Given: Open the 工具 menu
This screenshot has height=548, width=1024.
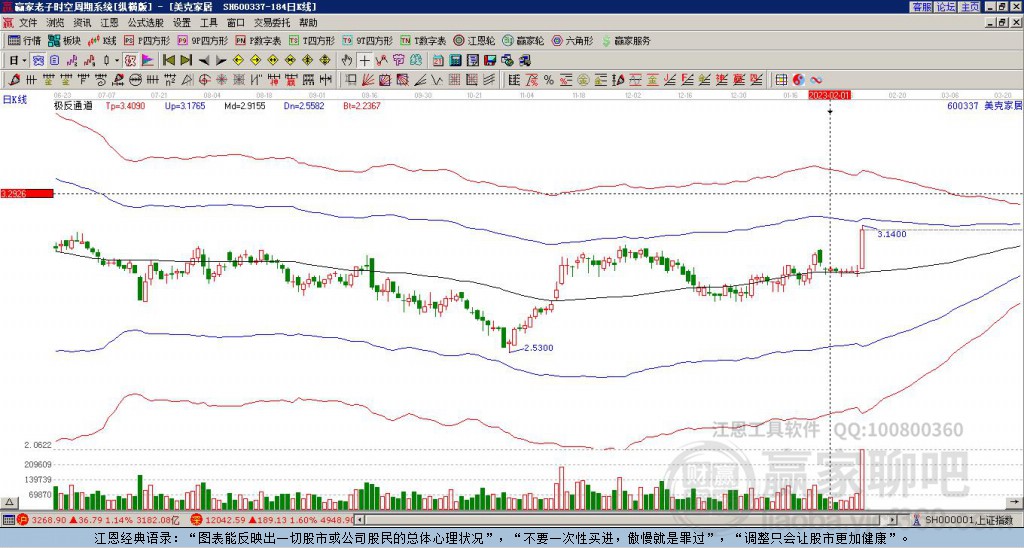Looking at the screenshot, I should tap(209, 23).
